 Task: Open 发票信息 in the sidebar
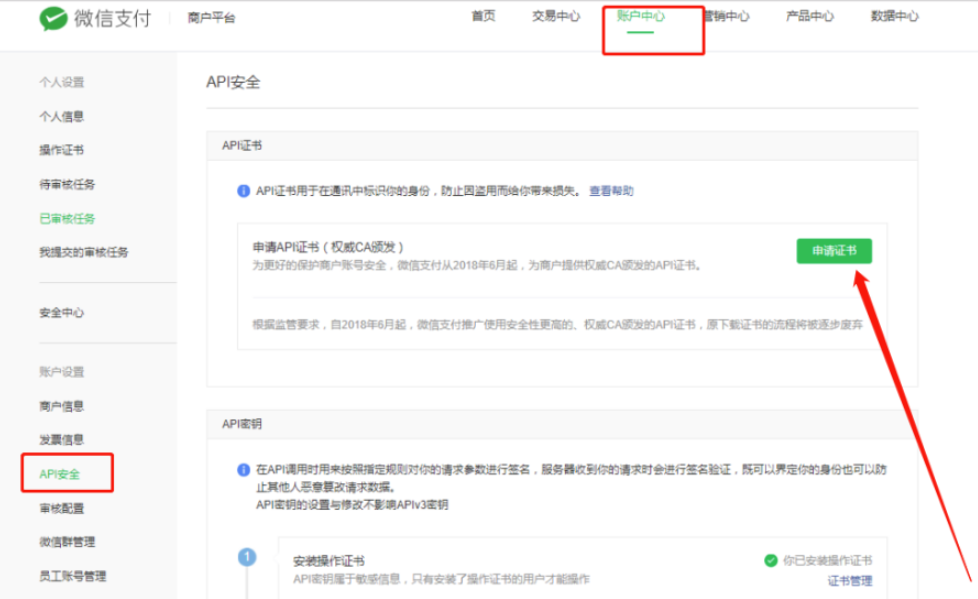[61, 440]
